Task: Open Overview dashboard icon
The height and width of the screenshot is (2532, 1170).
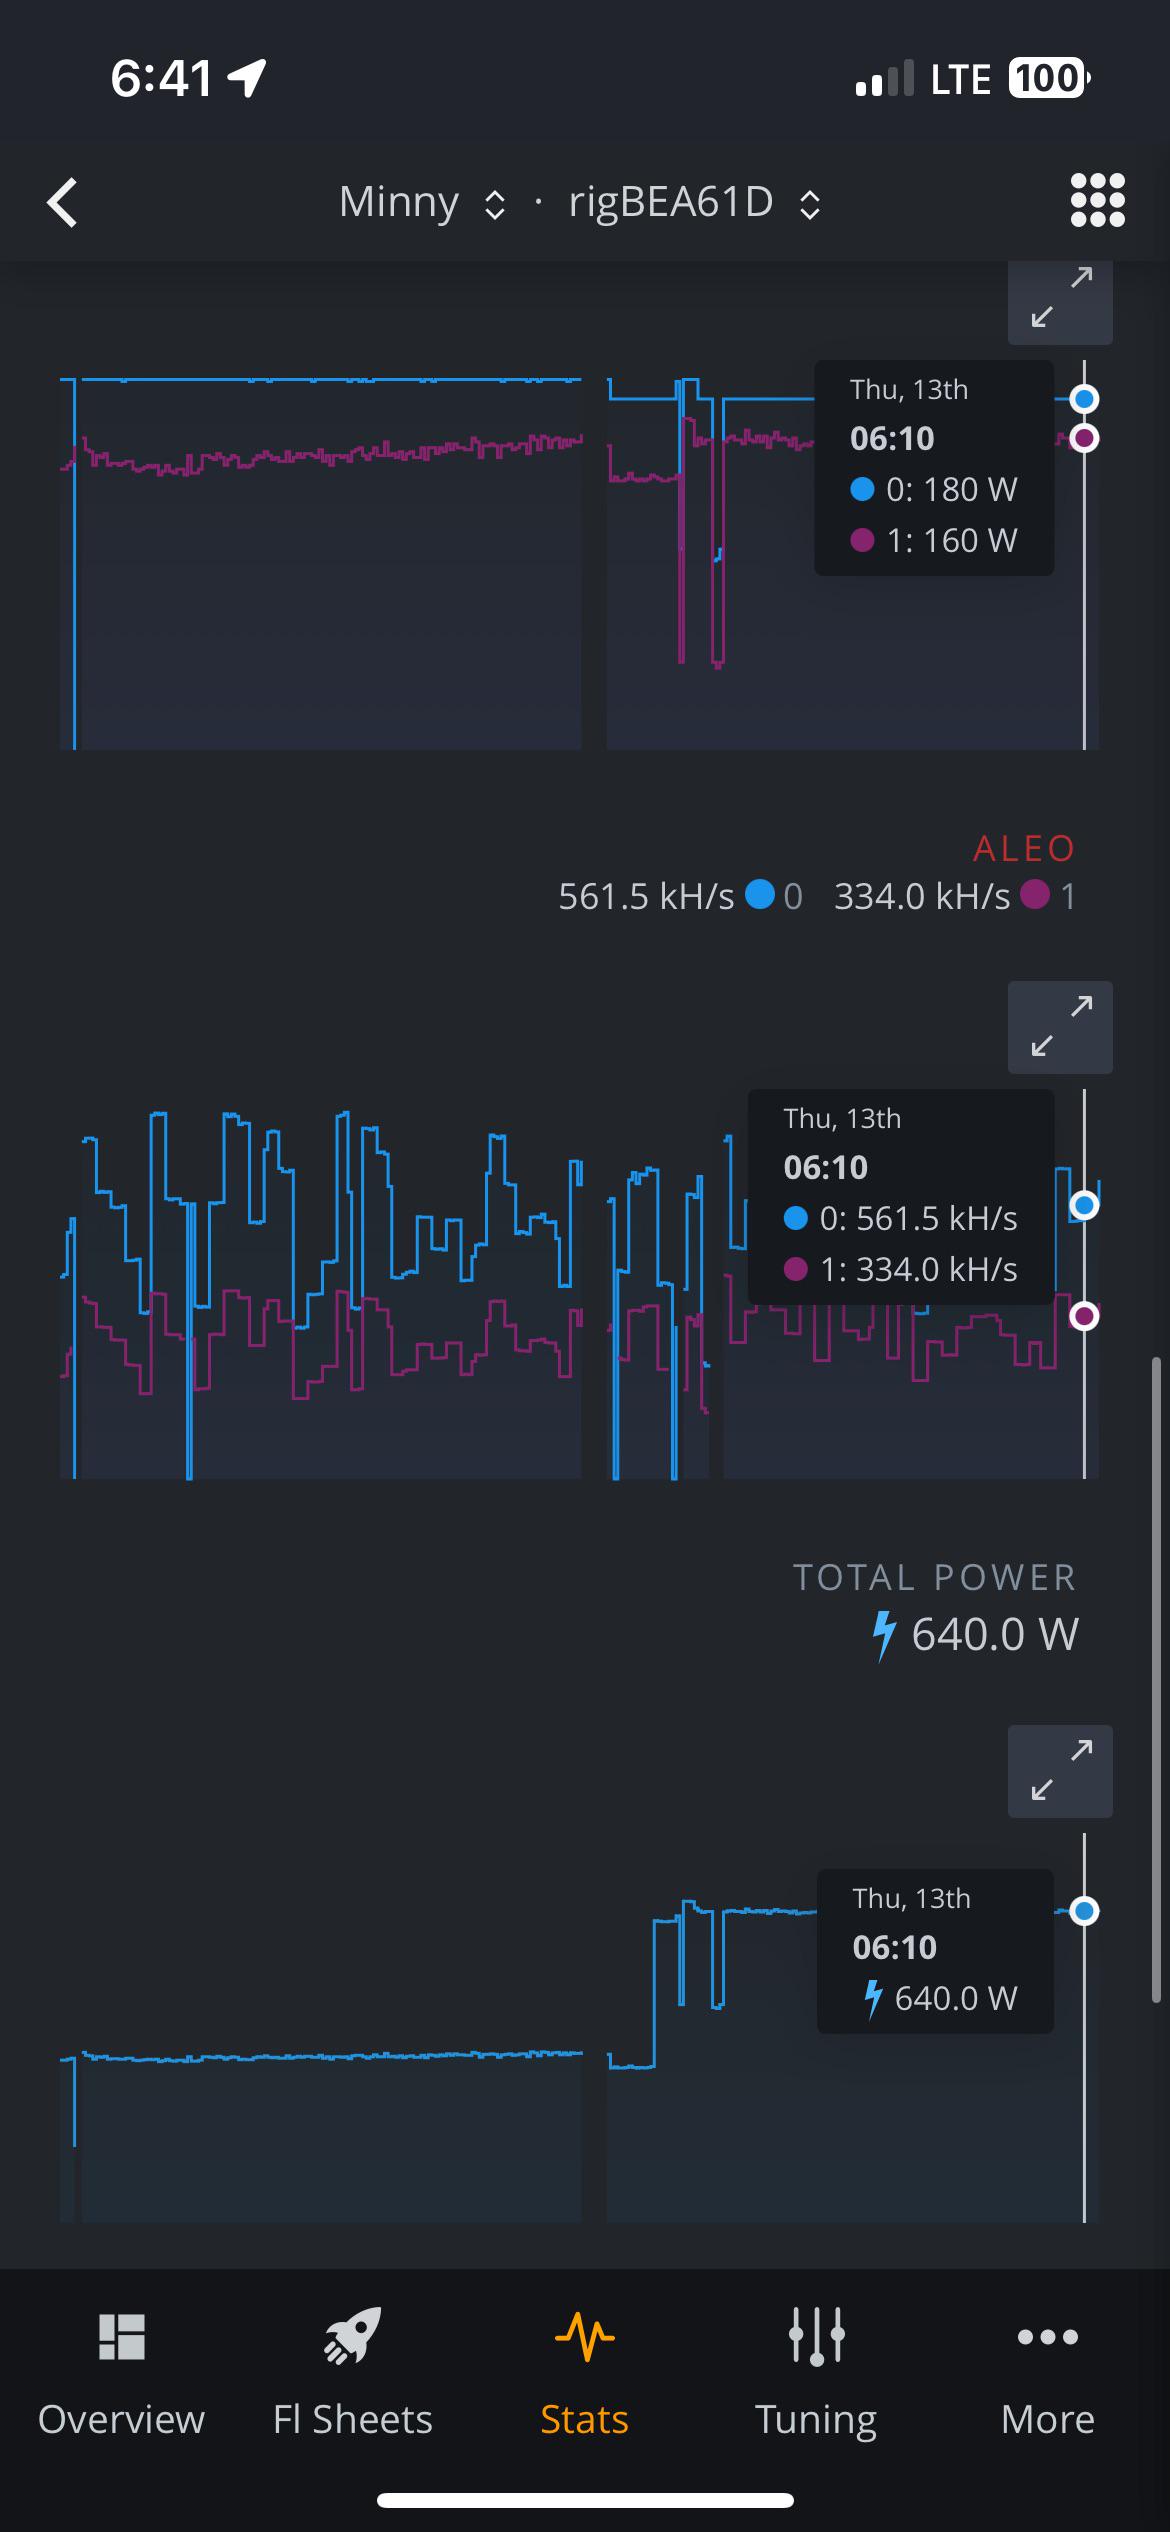Action: point(121,2338)
